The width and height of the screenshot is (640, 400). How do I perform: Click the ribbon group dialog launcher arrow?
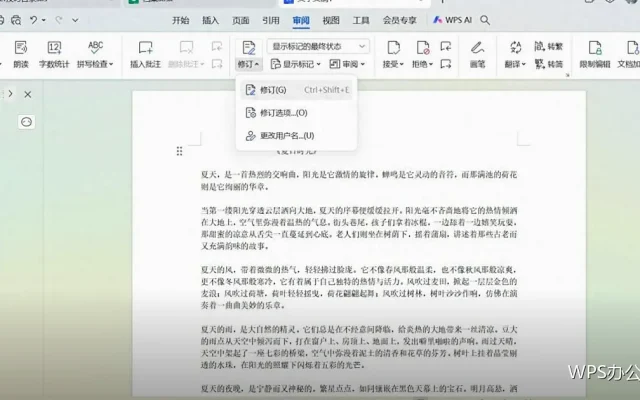click(567, 75)
